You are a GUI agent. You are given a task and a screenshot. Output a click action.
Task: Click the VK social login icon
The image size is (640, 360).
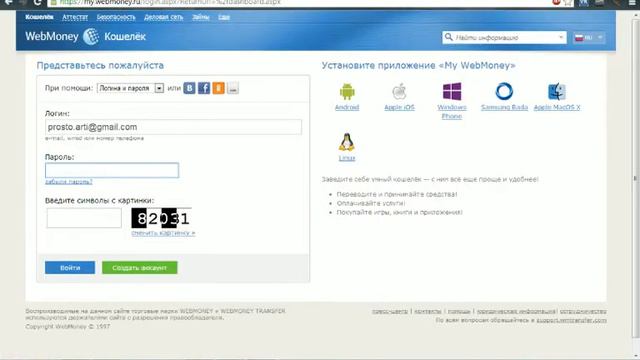click(189, 88)
